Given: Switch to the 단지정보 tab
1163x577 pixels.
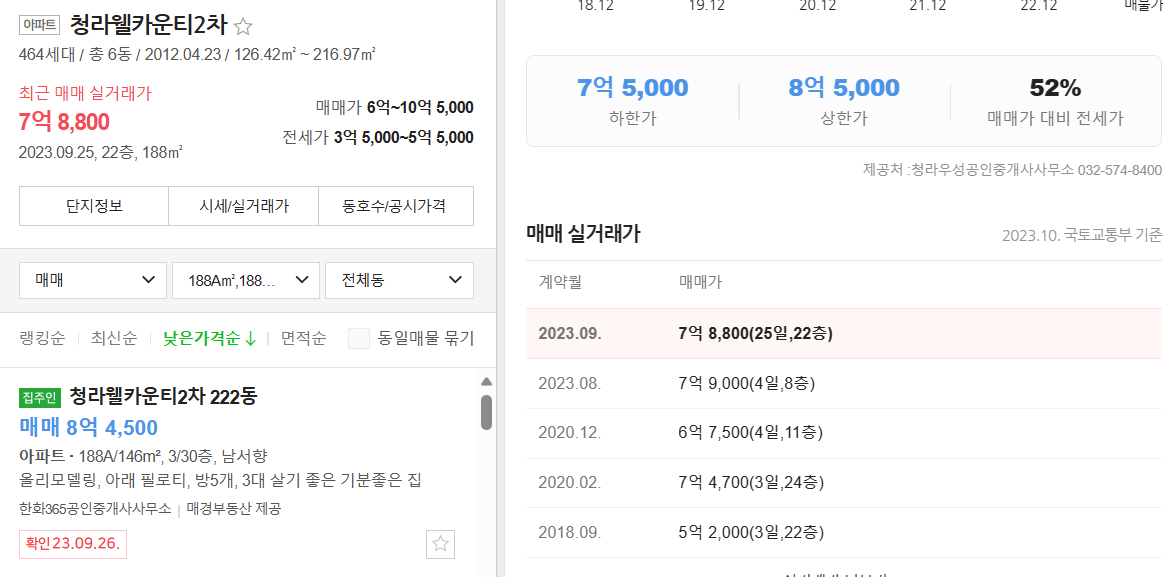Looking at the screenshot, I should (93, 205).
